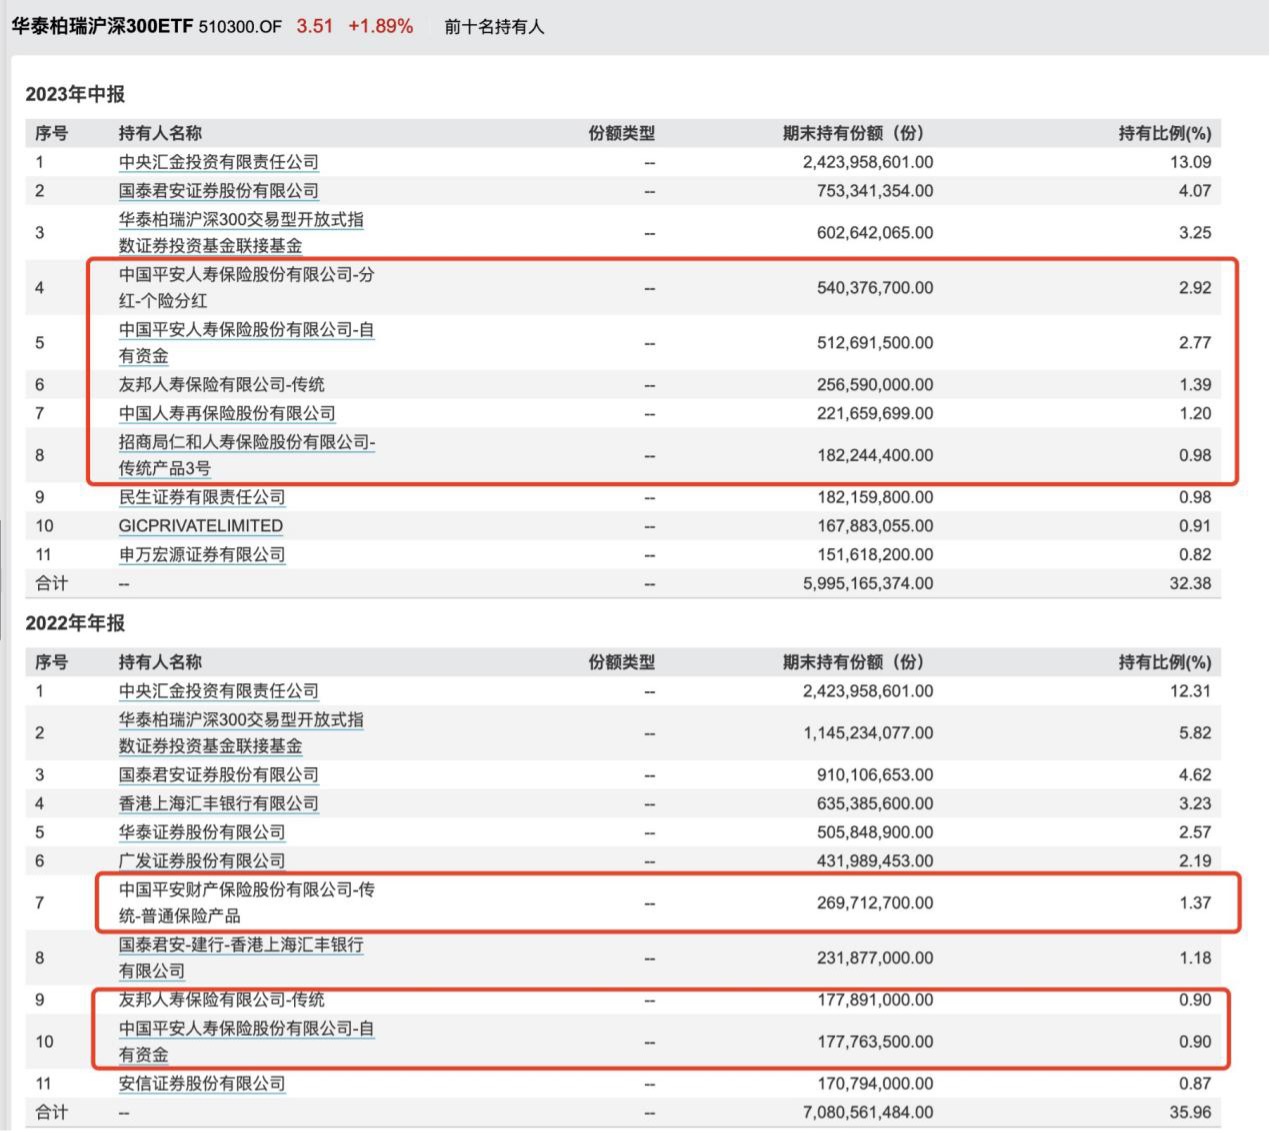Viewport: 1274px width, 1133px height.
Task: Select the 前十名持有人 tab label
Action: [x=494, y=27]
